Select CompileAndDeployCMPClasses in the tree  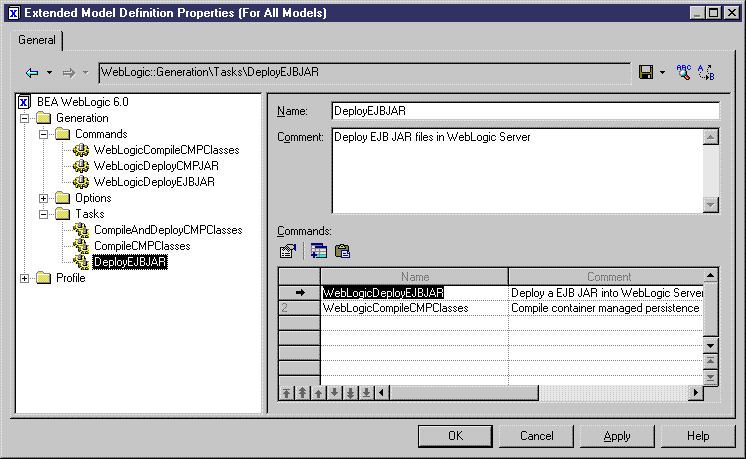click(168, 230)
